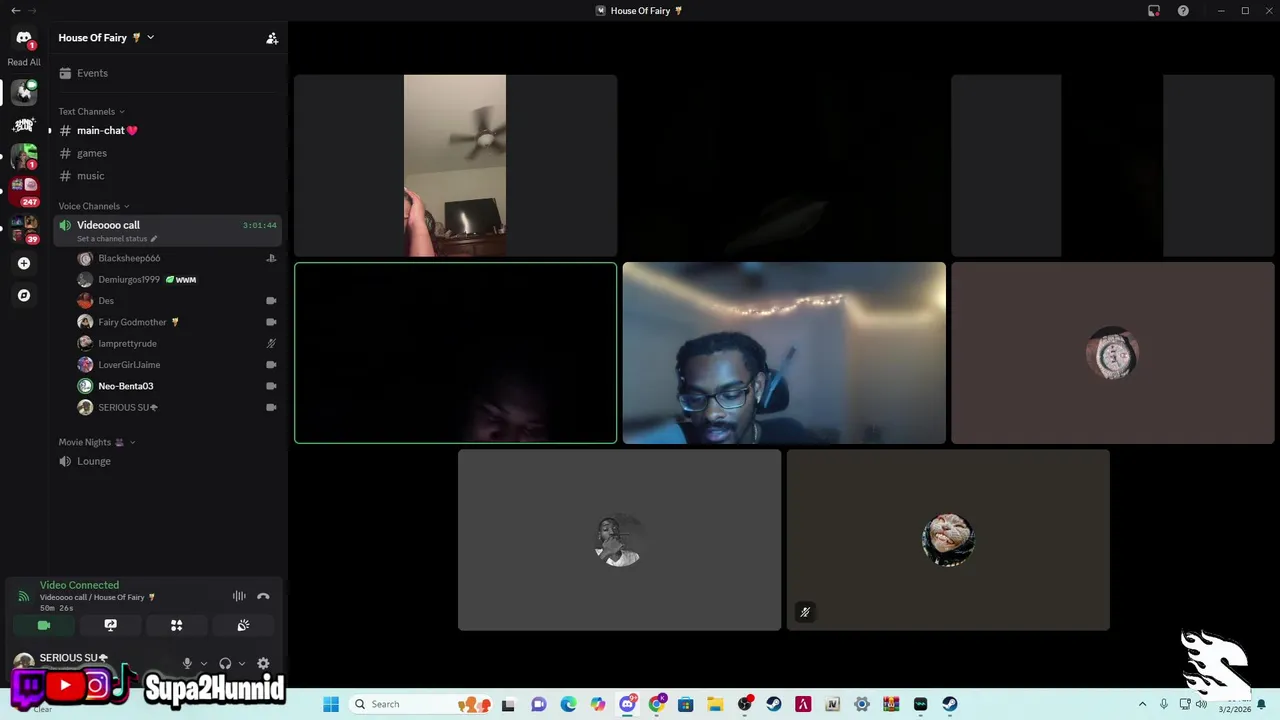1280x720 pixels.
Task: Open the House Of Fairy server dropdown
Action: 106,37
